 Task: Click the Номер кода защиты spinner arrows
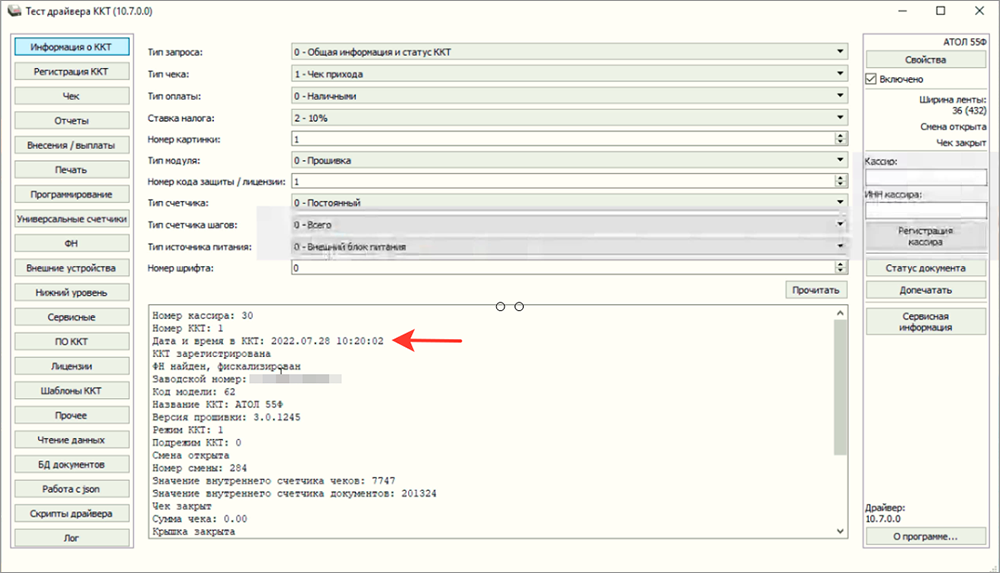point(841,182)
